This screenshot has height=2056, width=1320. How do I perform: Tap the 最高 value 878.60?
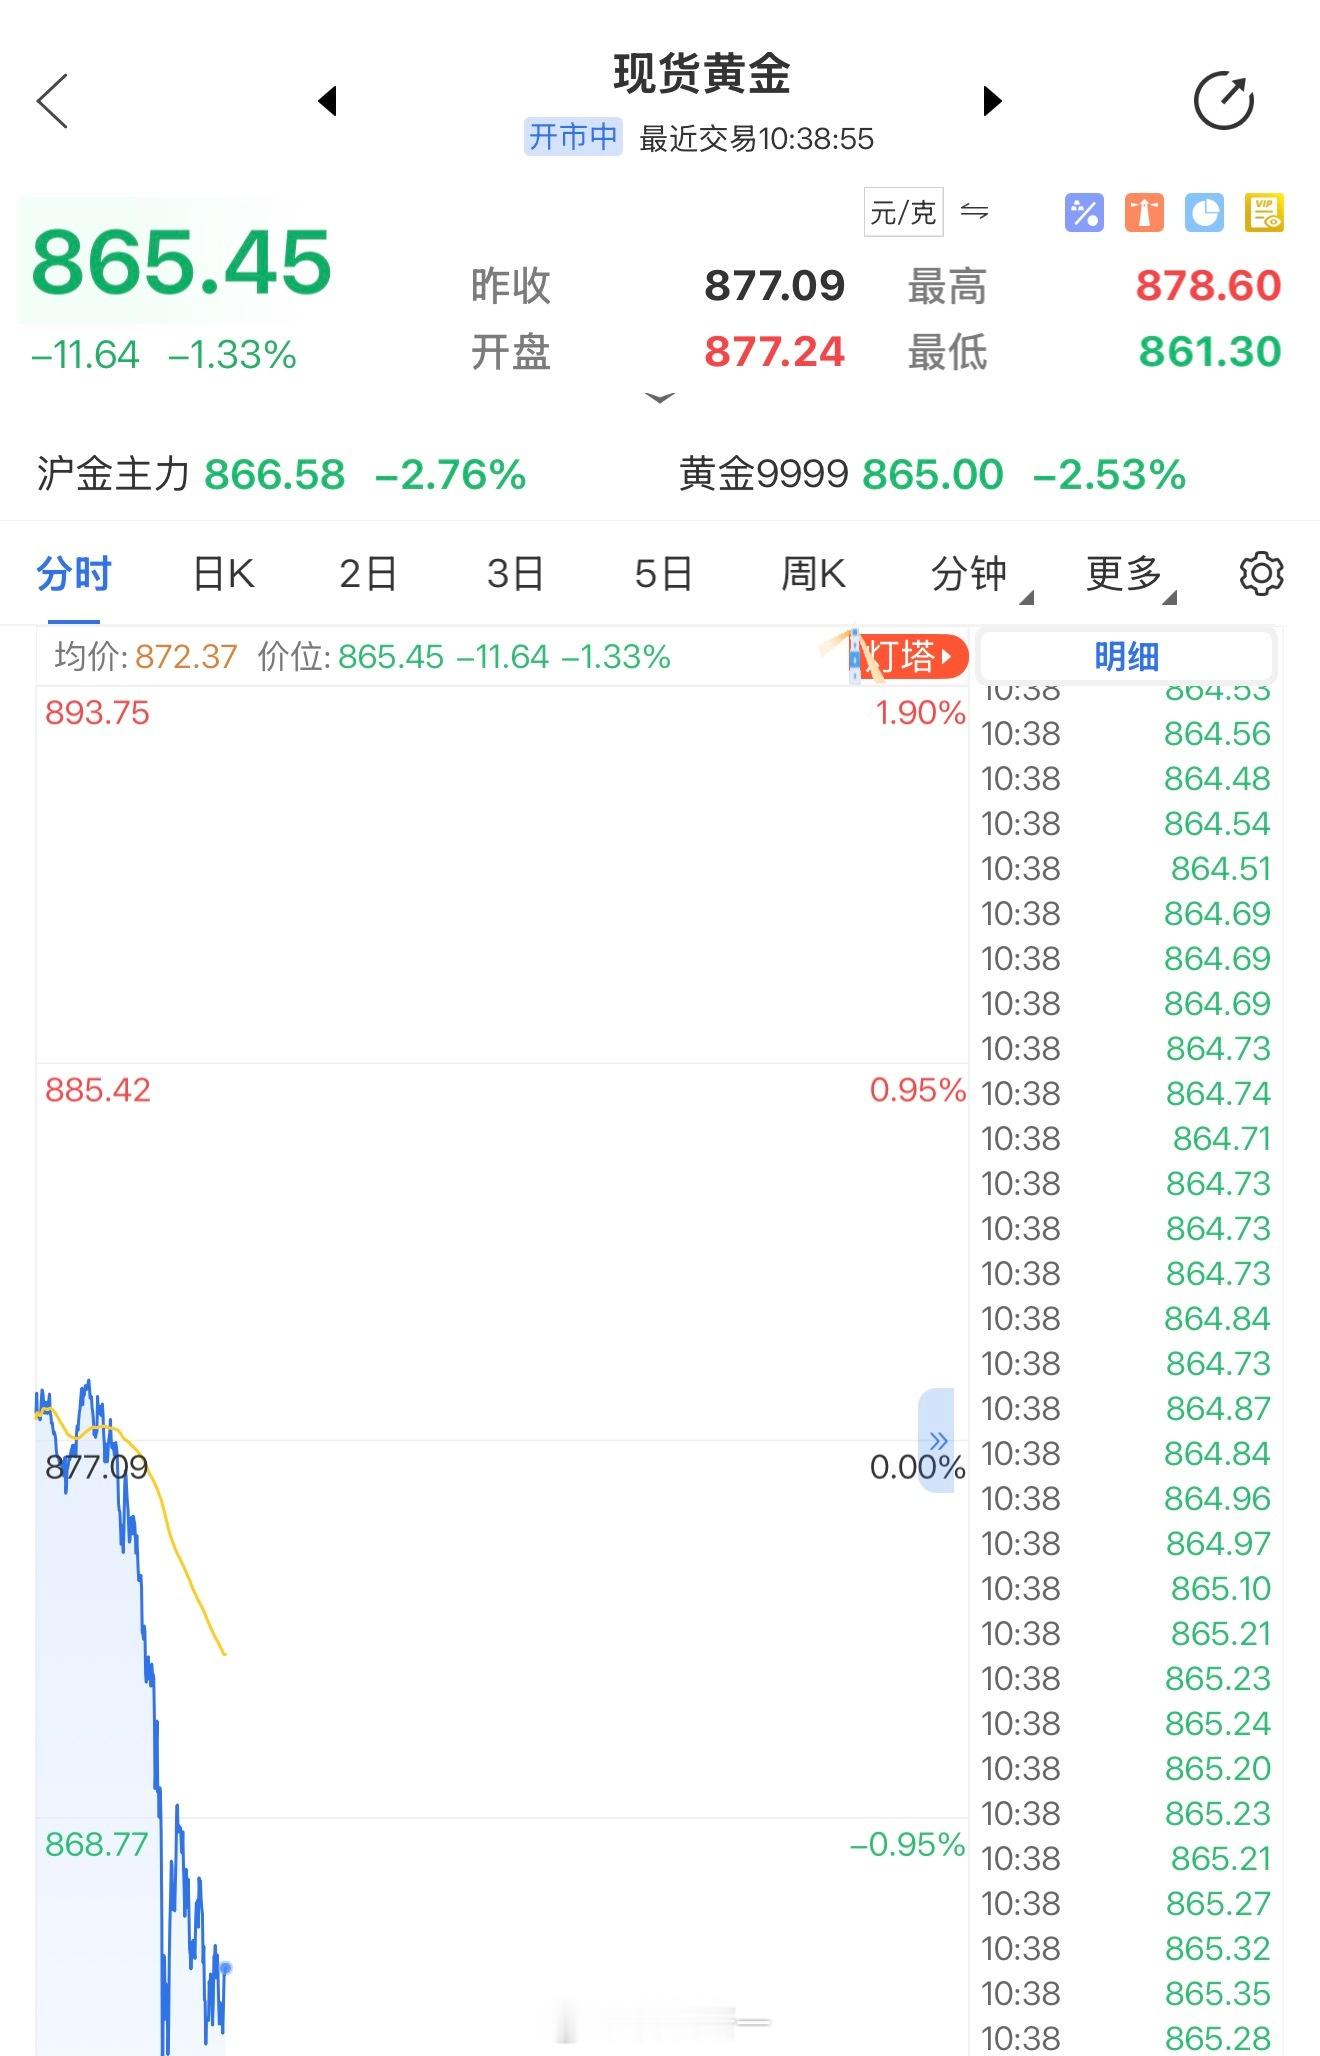point(1208,286)
